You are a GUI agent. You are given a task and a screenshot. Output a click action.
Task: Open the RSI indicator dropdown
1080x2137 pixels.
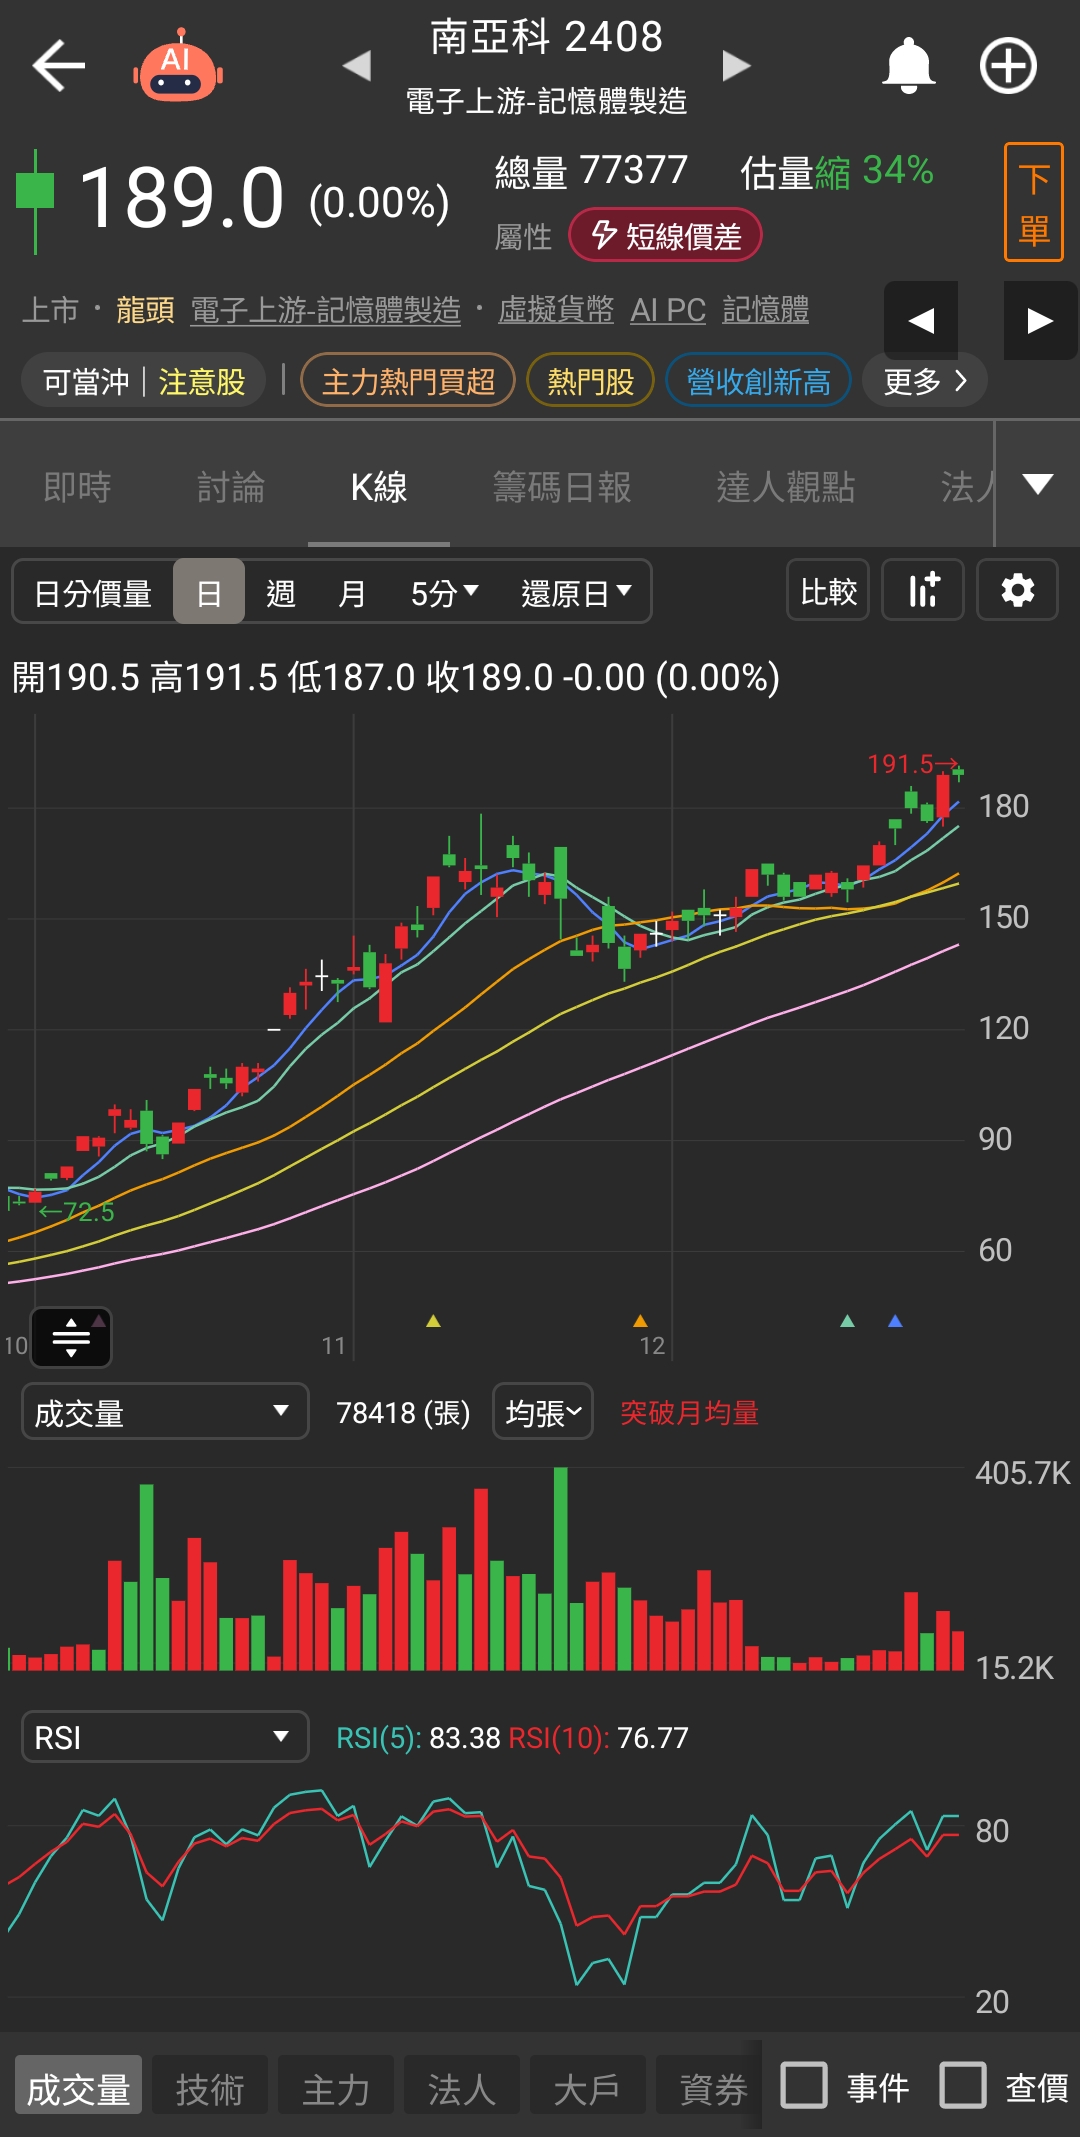pyautogui.click(x=165, y=1737)
